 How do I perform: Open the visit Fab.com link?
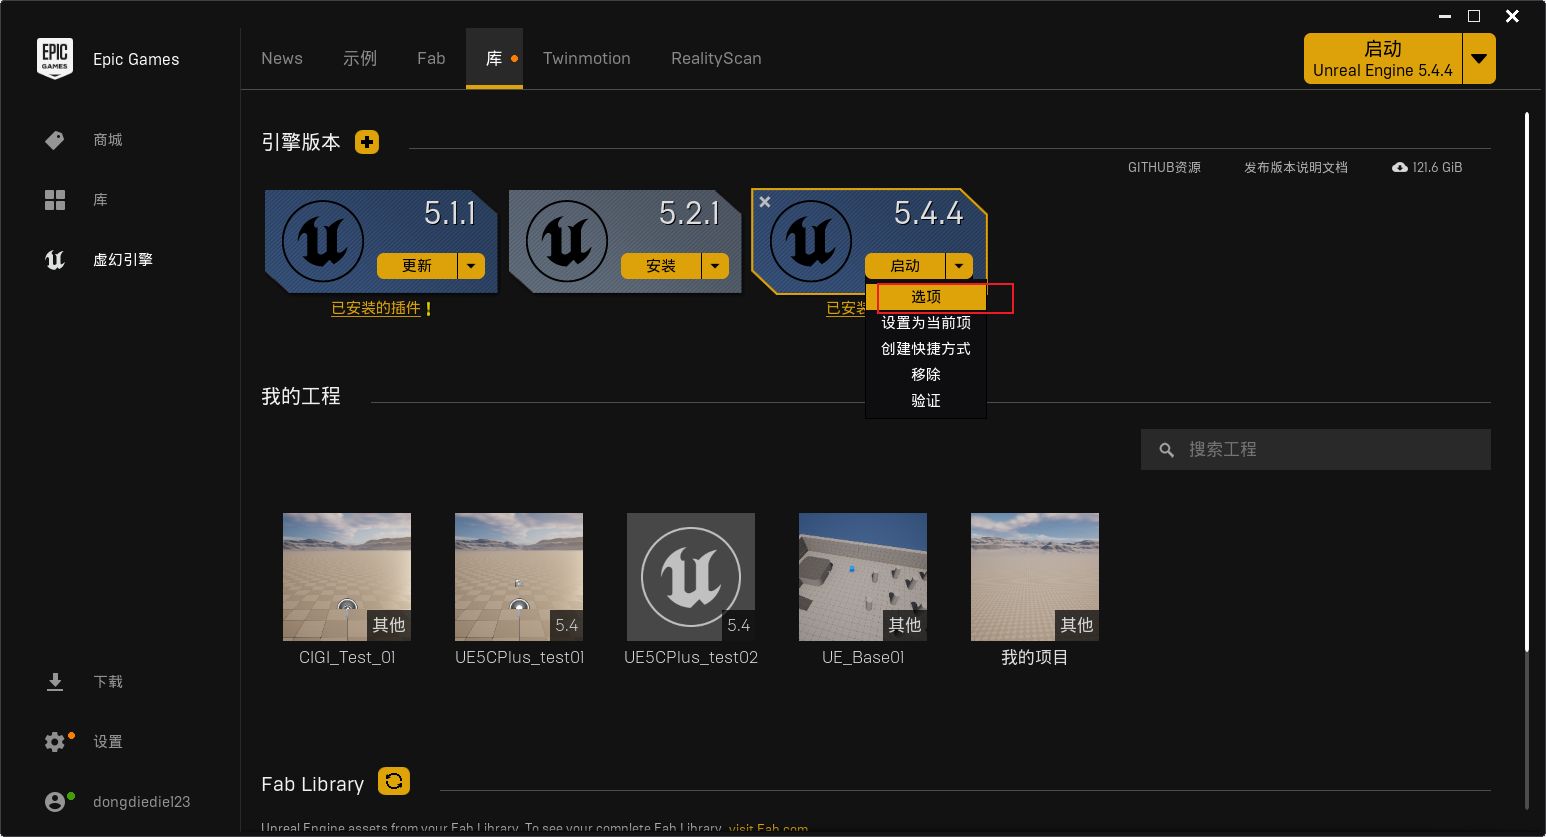tap(768, 829)
